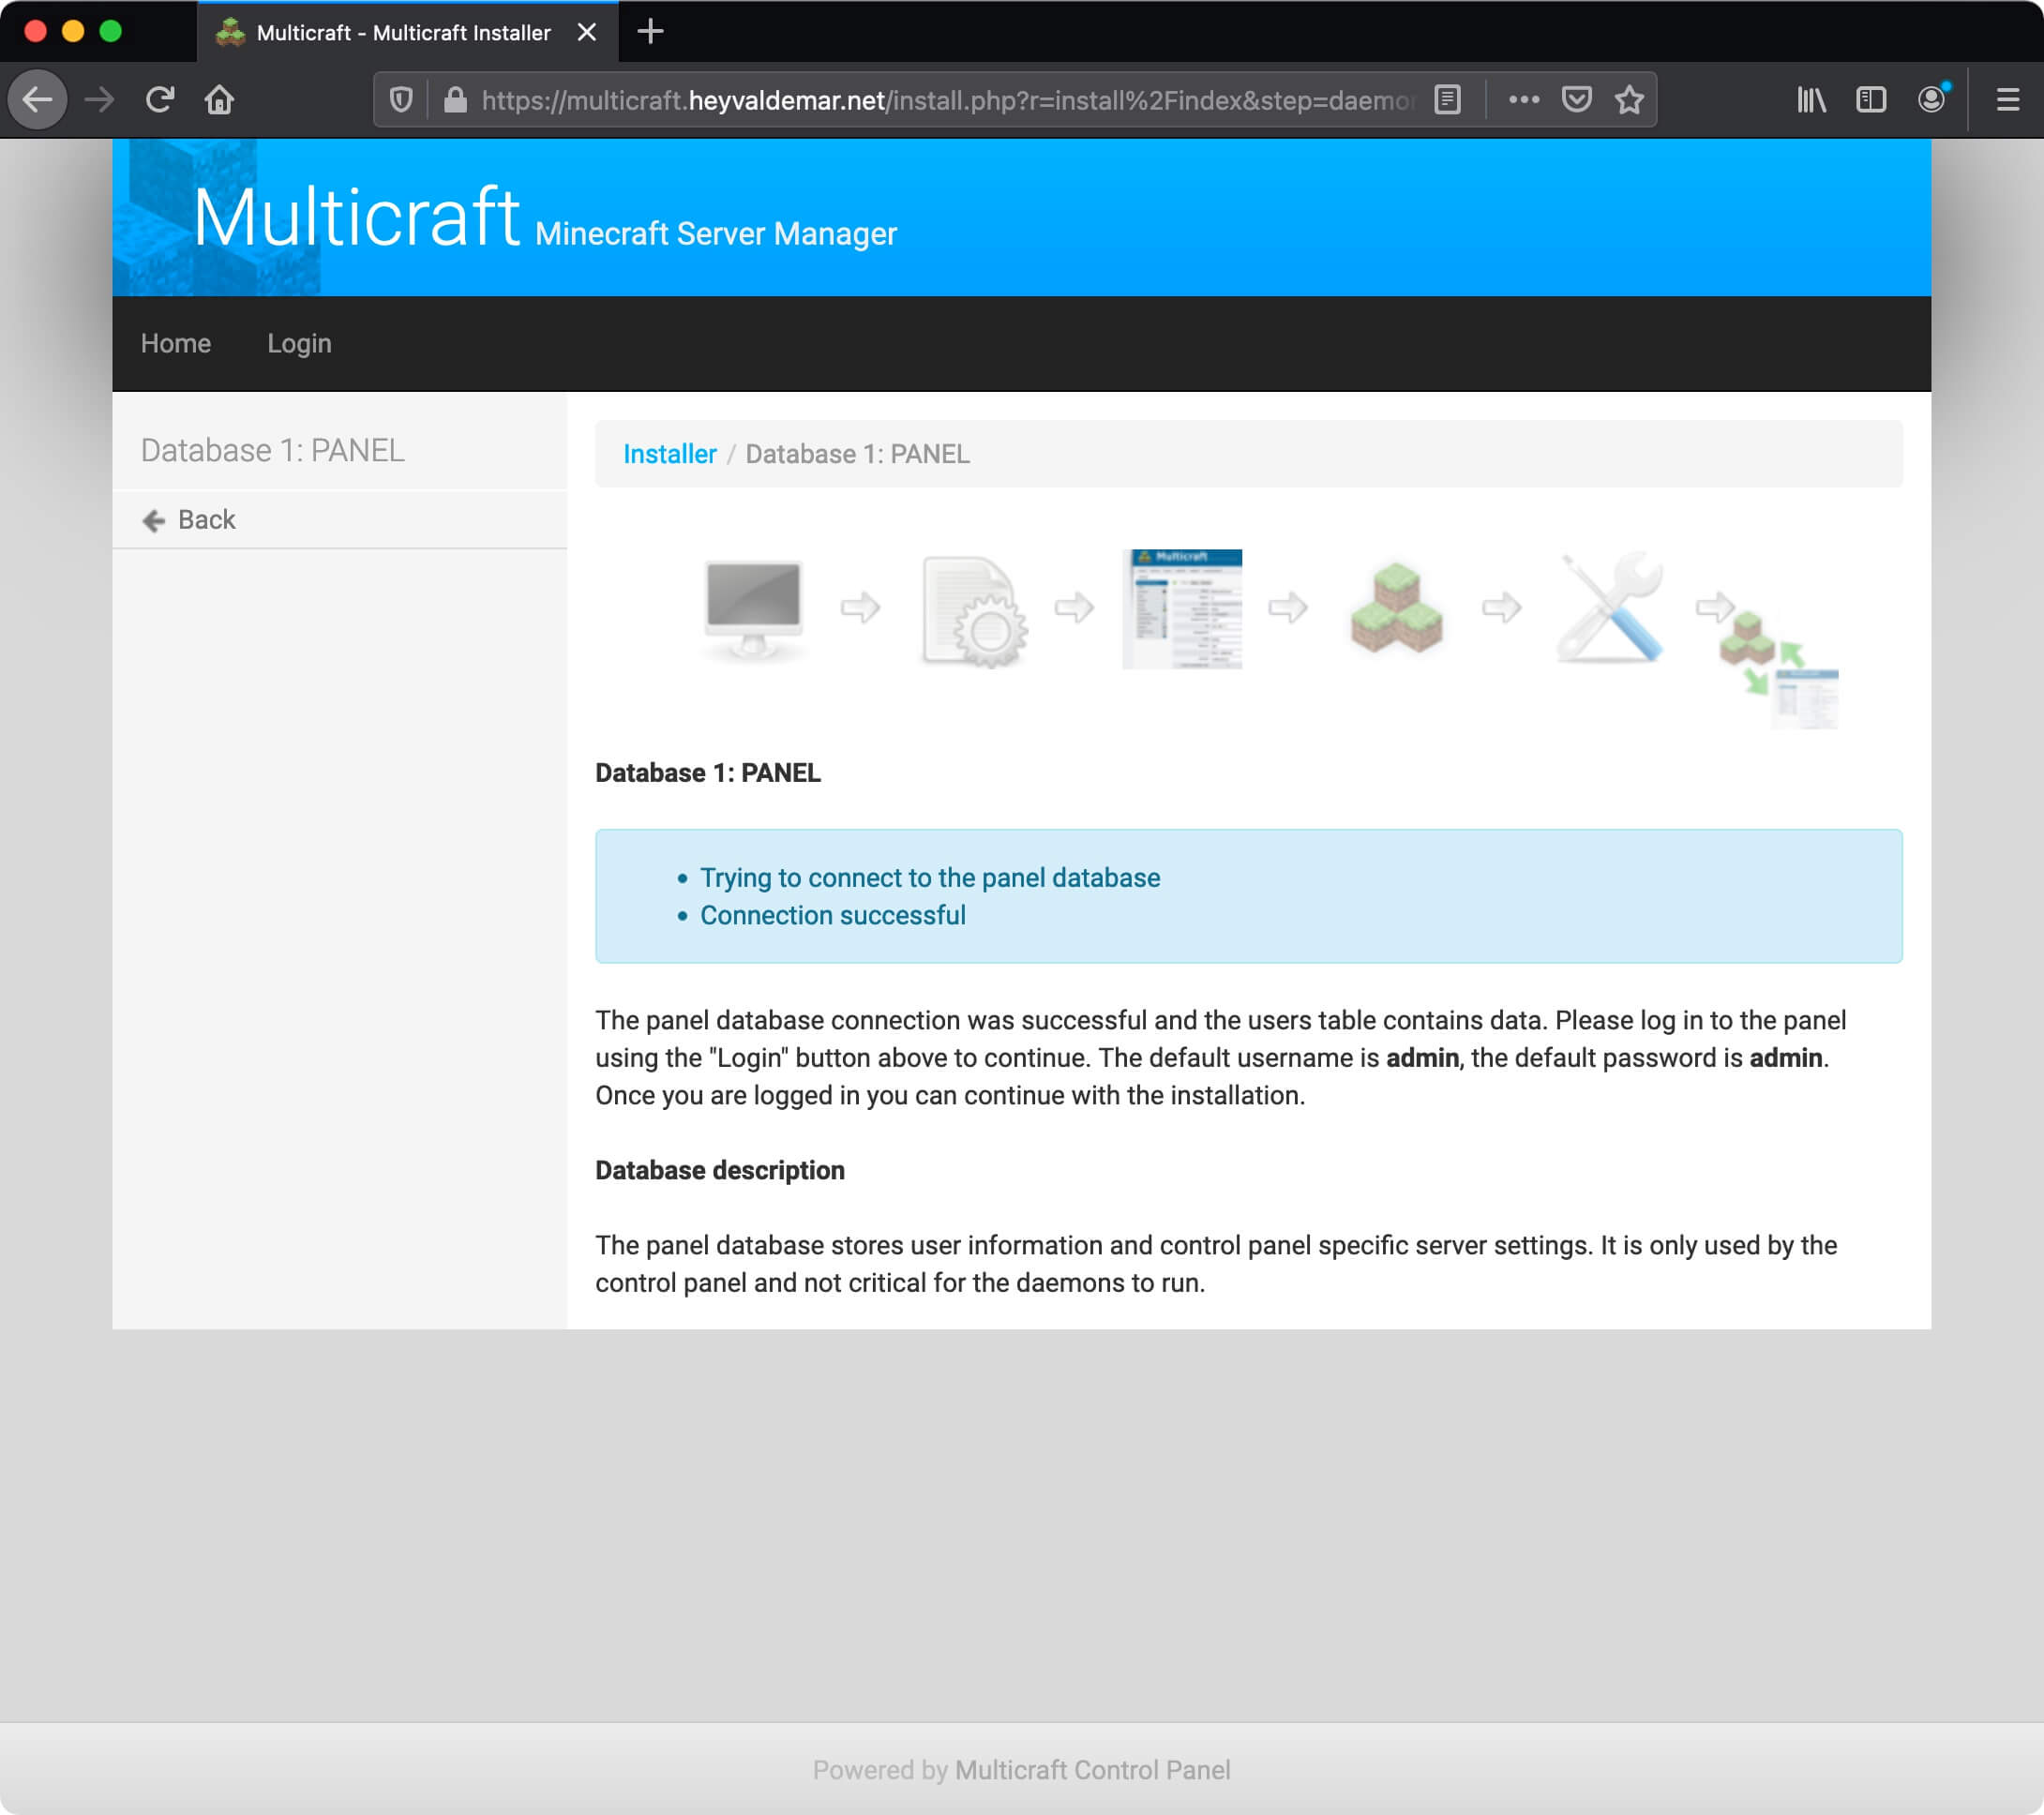Select the Multicraft Installer tab

pyautogui.click(x=408, y=32)
